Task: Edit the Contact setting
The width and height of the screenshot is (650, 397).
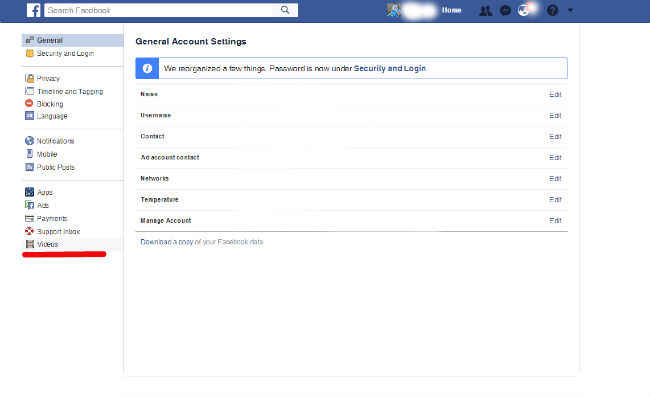Action: click(555, 137)
